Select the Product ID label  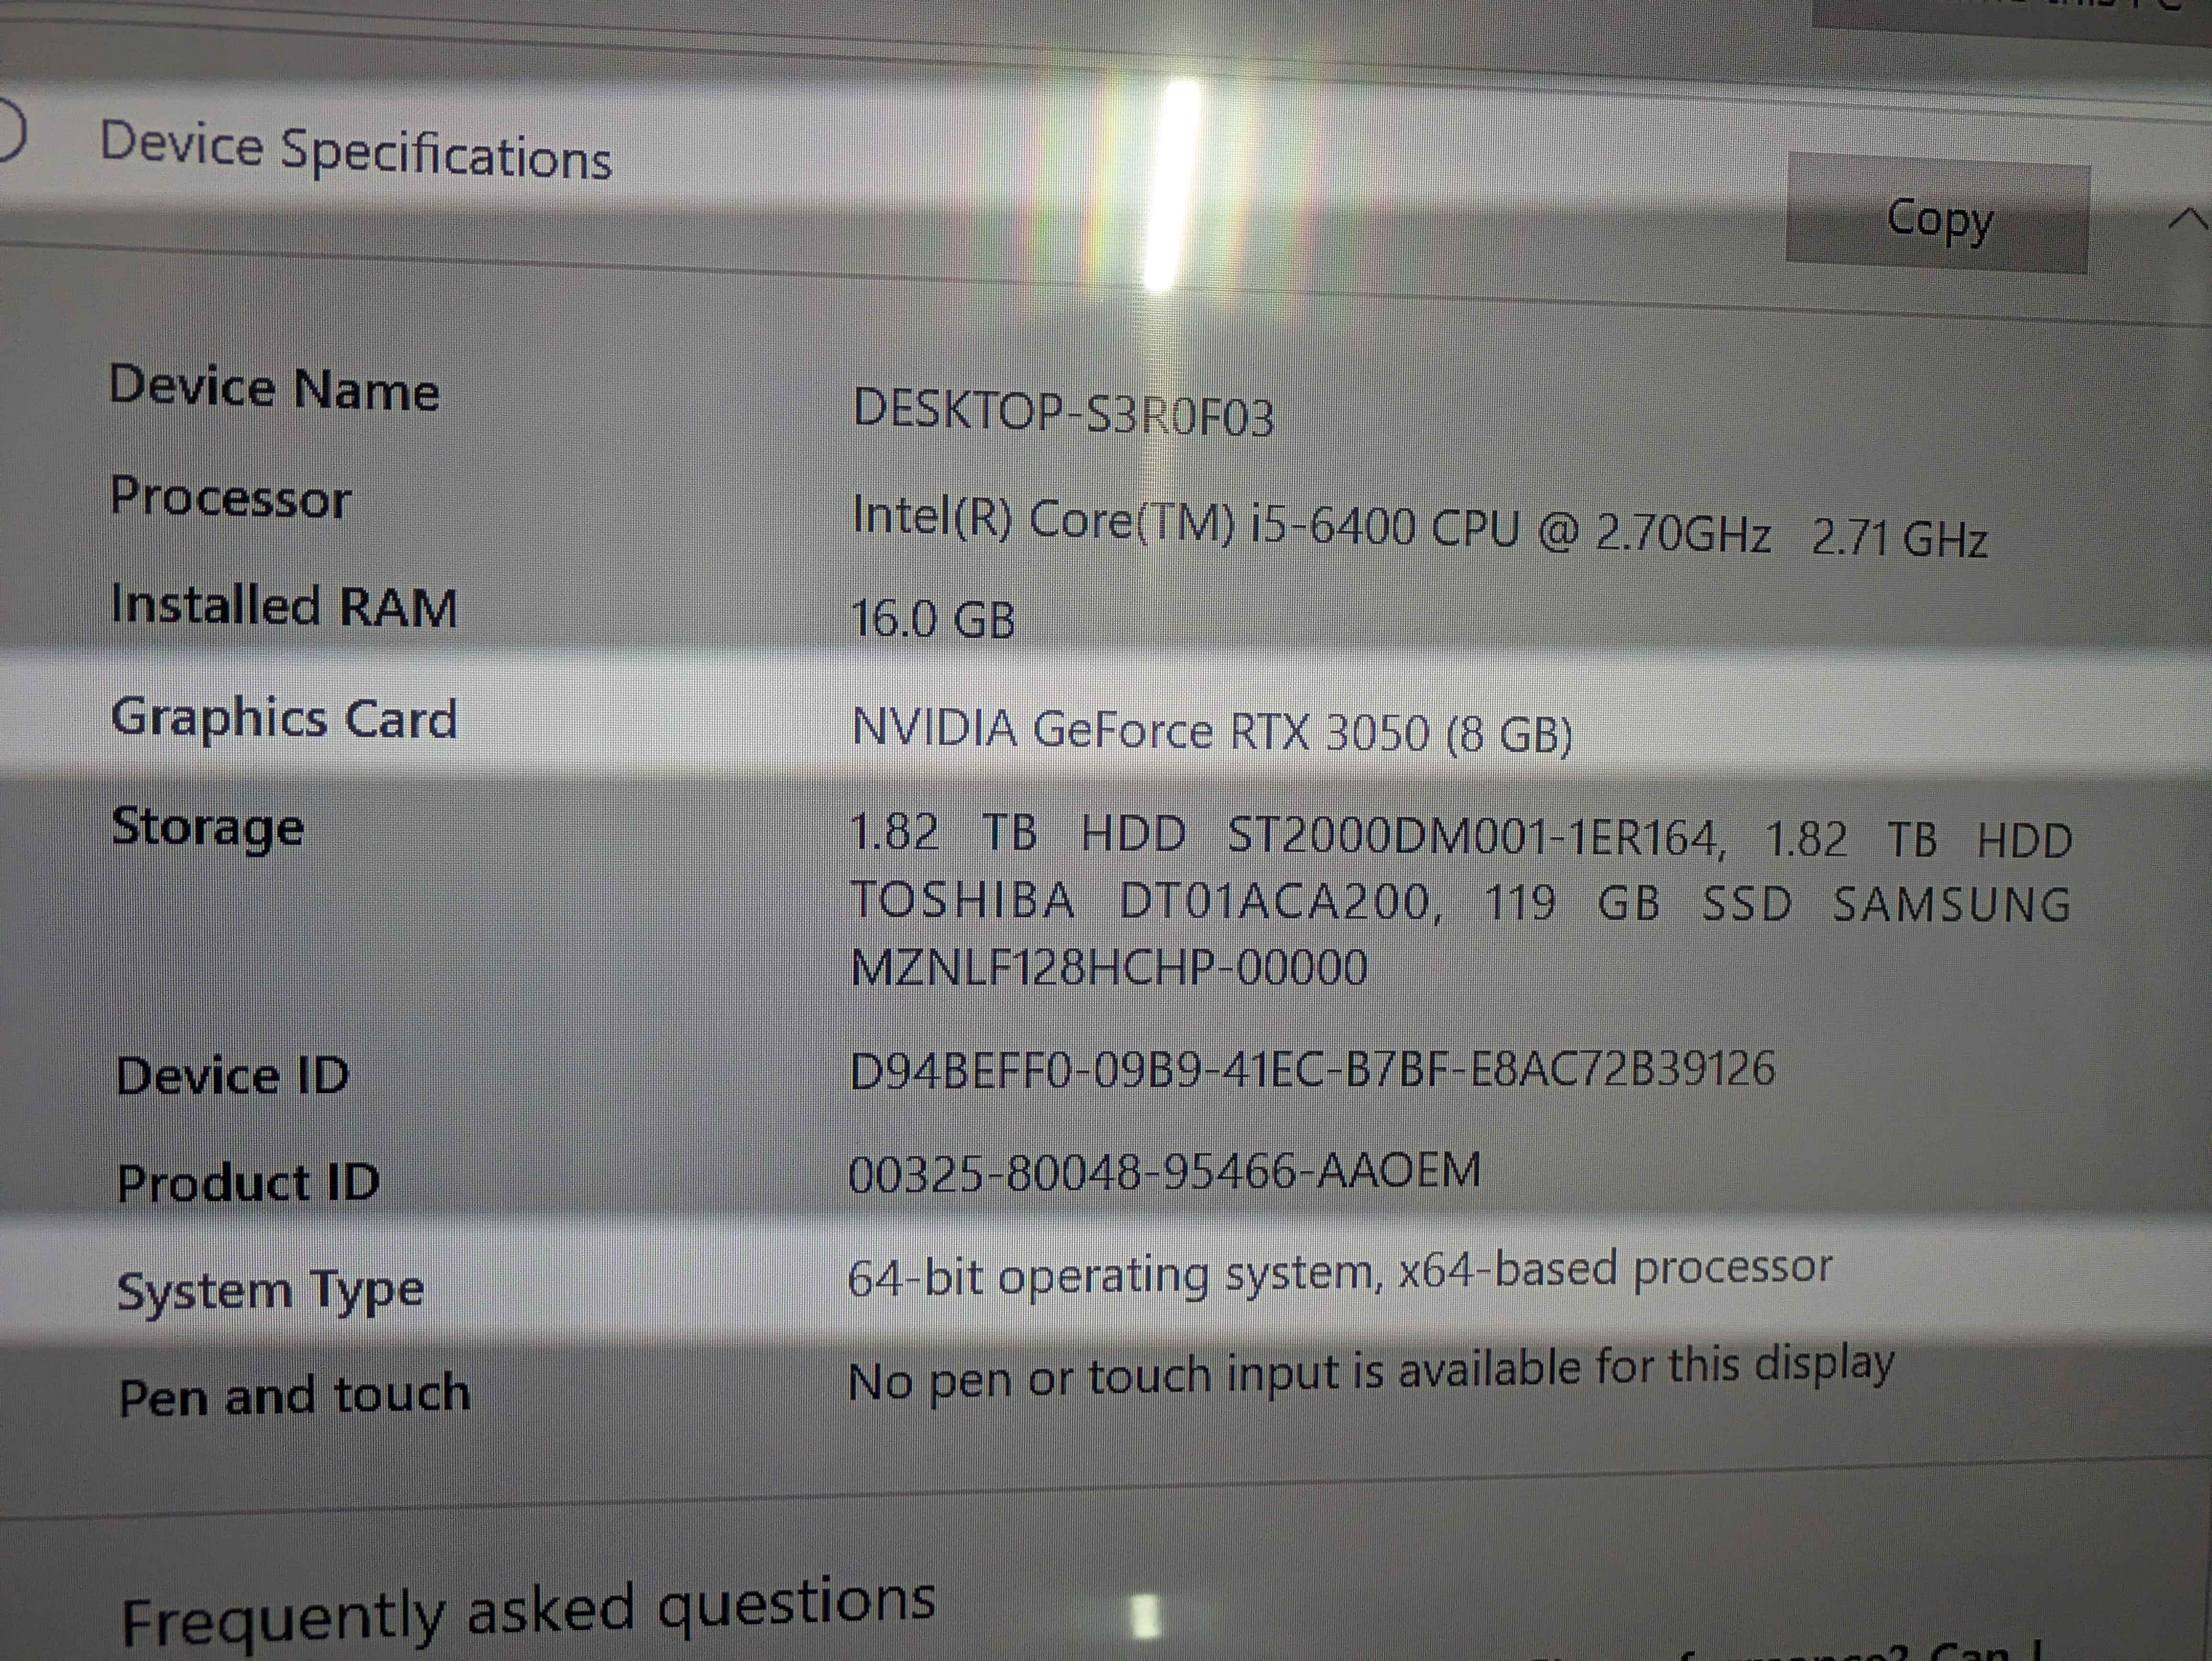coord(248,1183)
